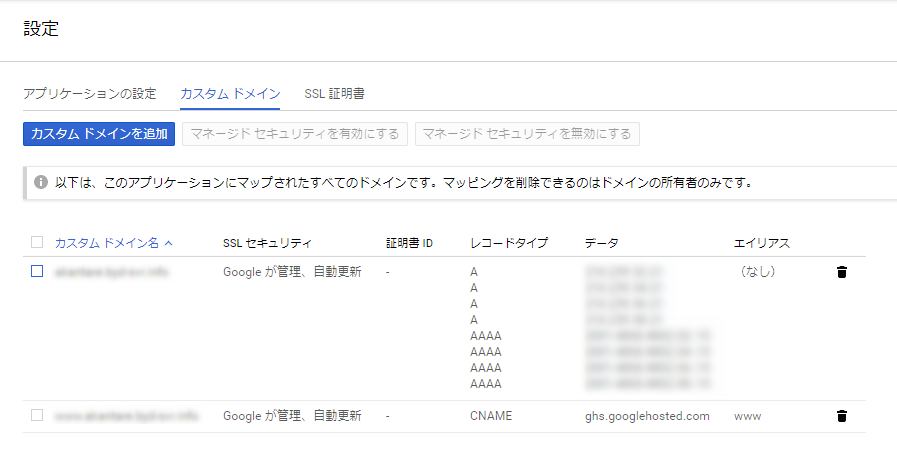Open the SSL 証明書 tab
Screen dimensions: 897x467
pos(334,93)
